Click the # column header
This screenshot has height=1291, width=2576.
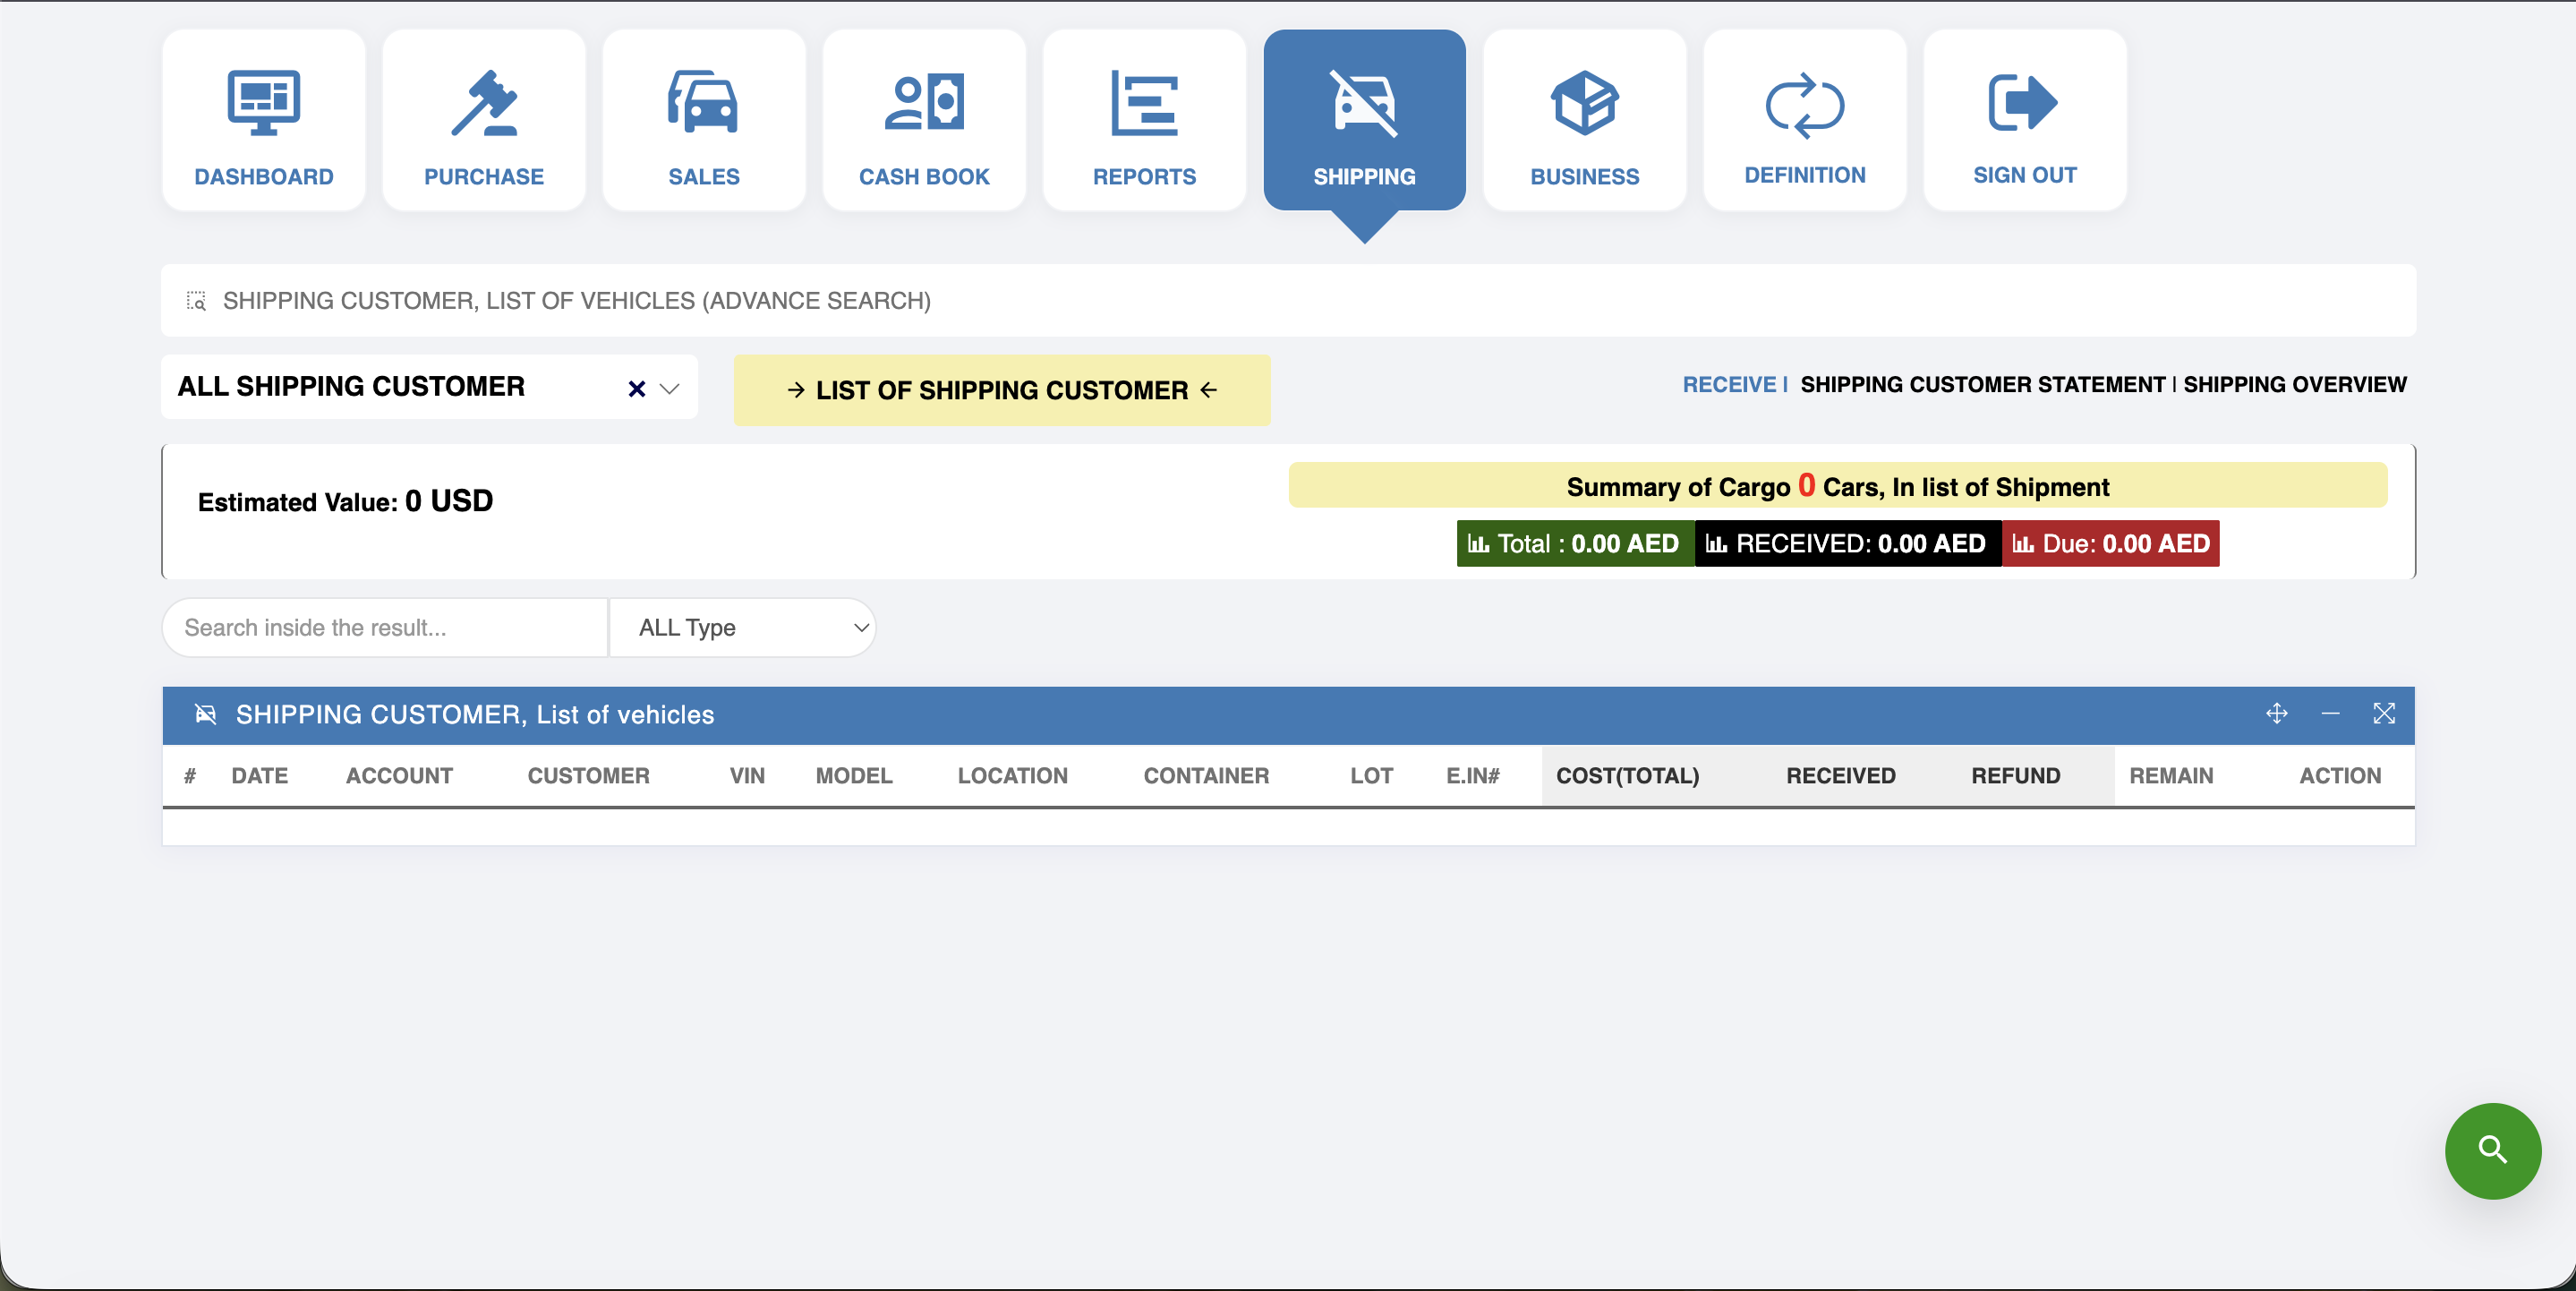click(190, 776)
